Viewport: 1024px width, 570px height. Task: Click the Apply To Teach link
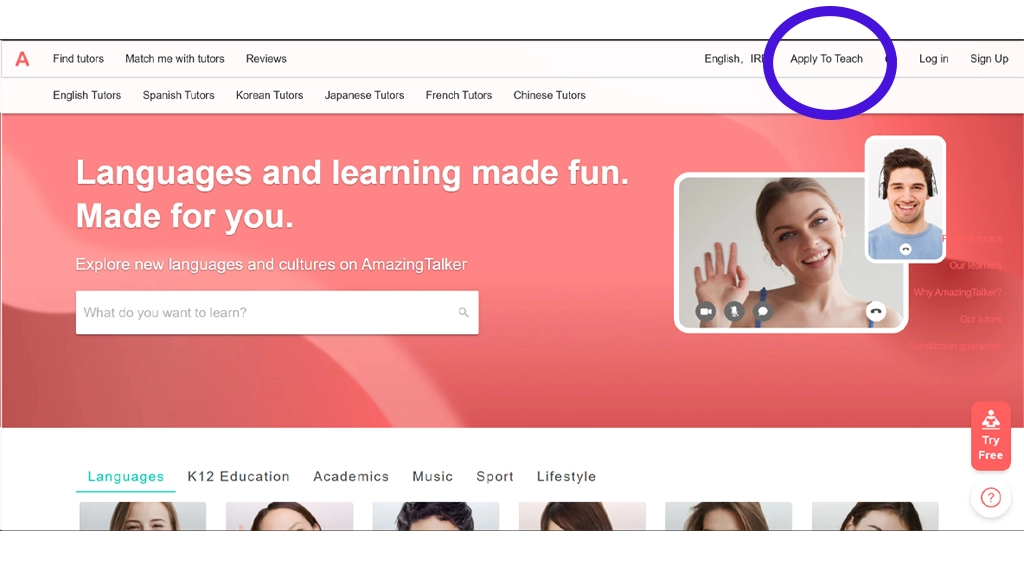tap(826, 59)
